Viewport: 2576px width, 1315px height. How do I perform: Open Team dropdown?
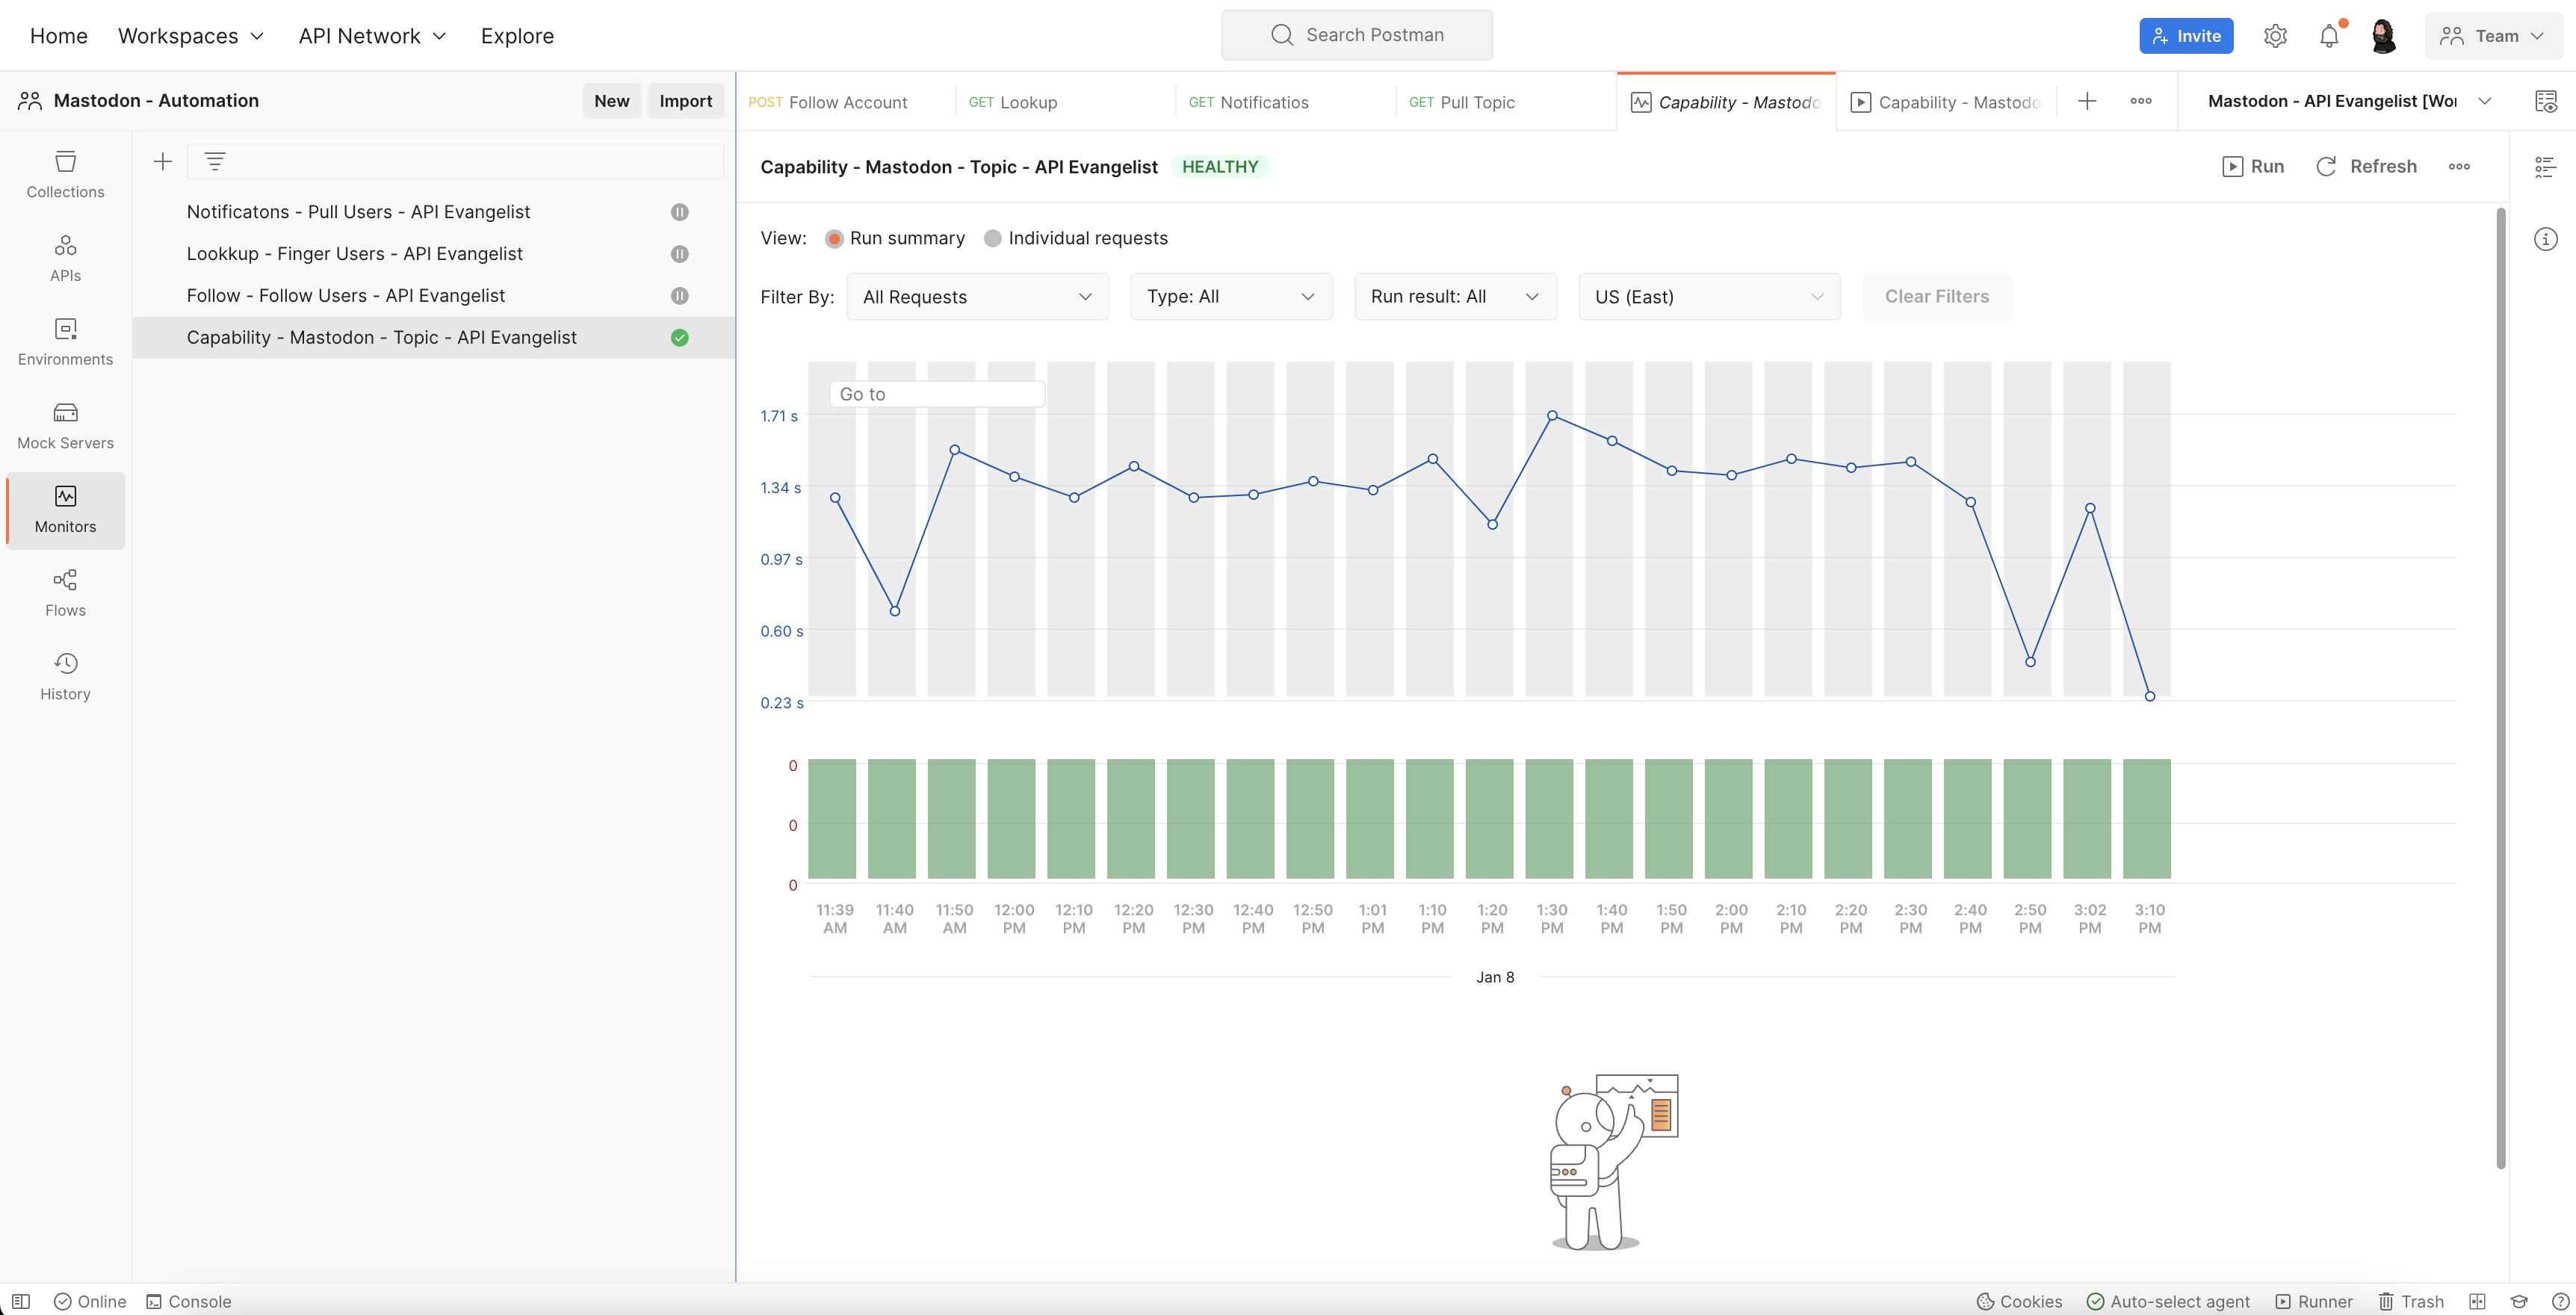coord(2492,36)
